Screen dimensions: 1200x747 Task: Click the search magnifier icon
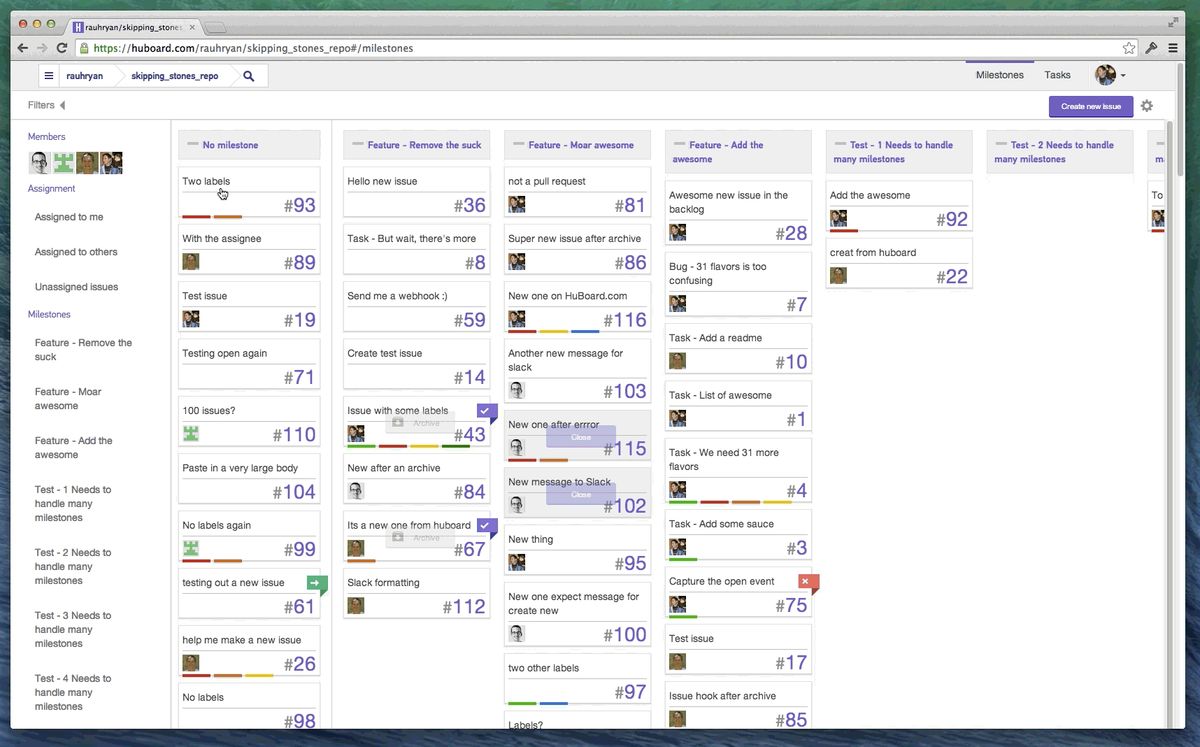click(249, 76)
